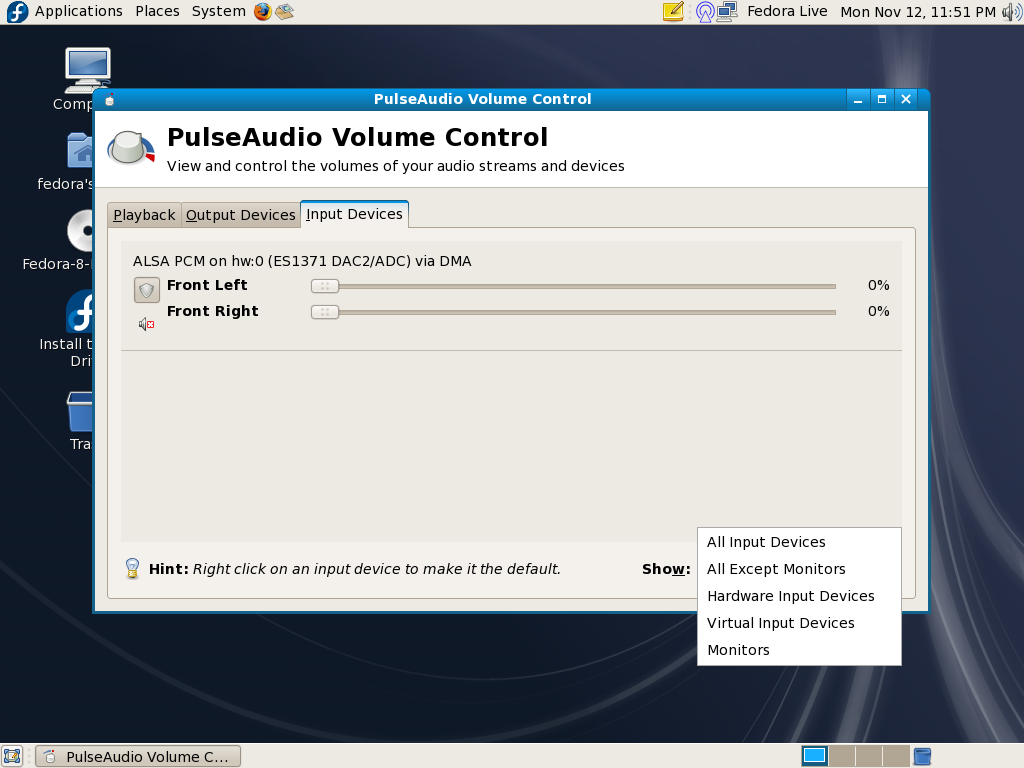Open the window menu icon in title bar
This screenshot has width=1024, height=768.
click(110, 99)
